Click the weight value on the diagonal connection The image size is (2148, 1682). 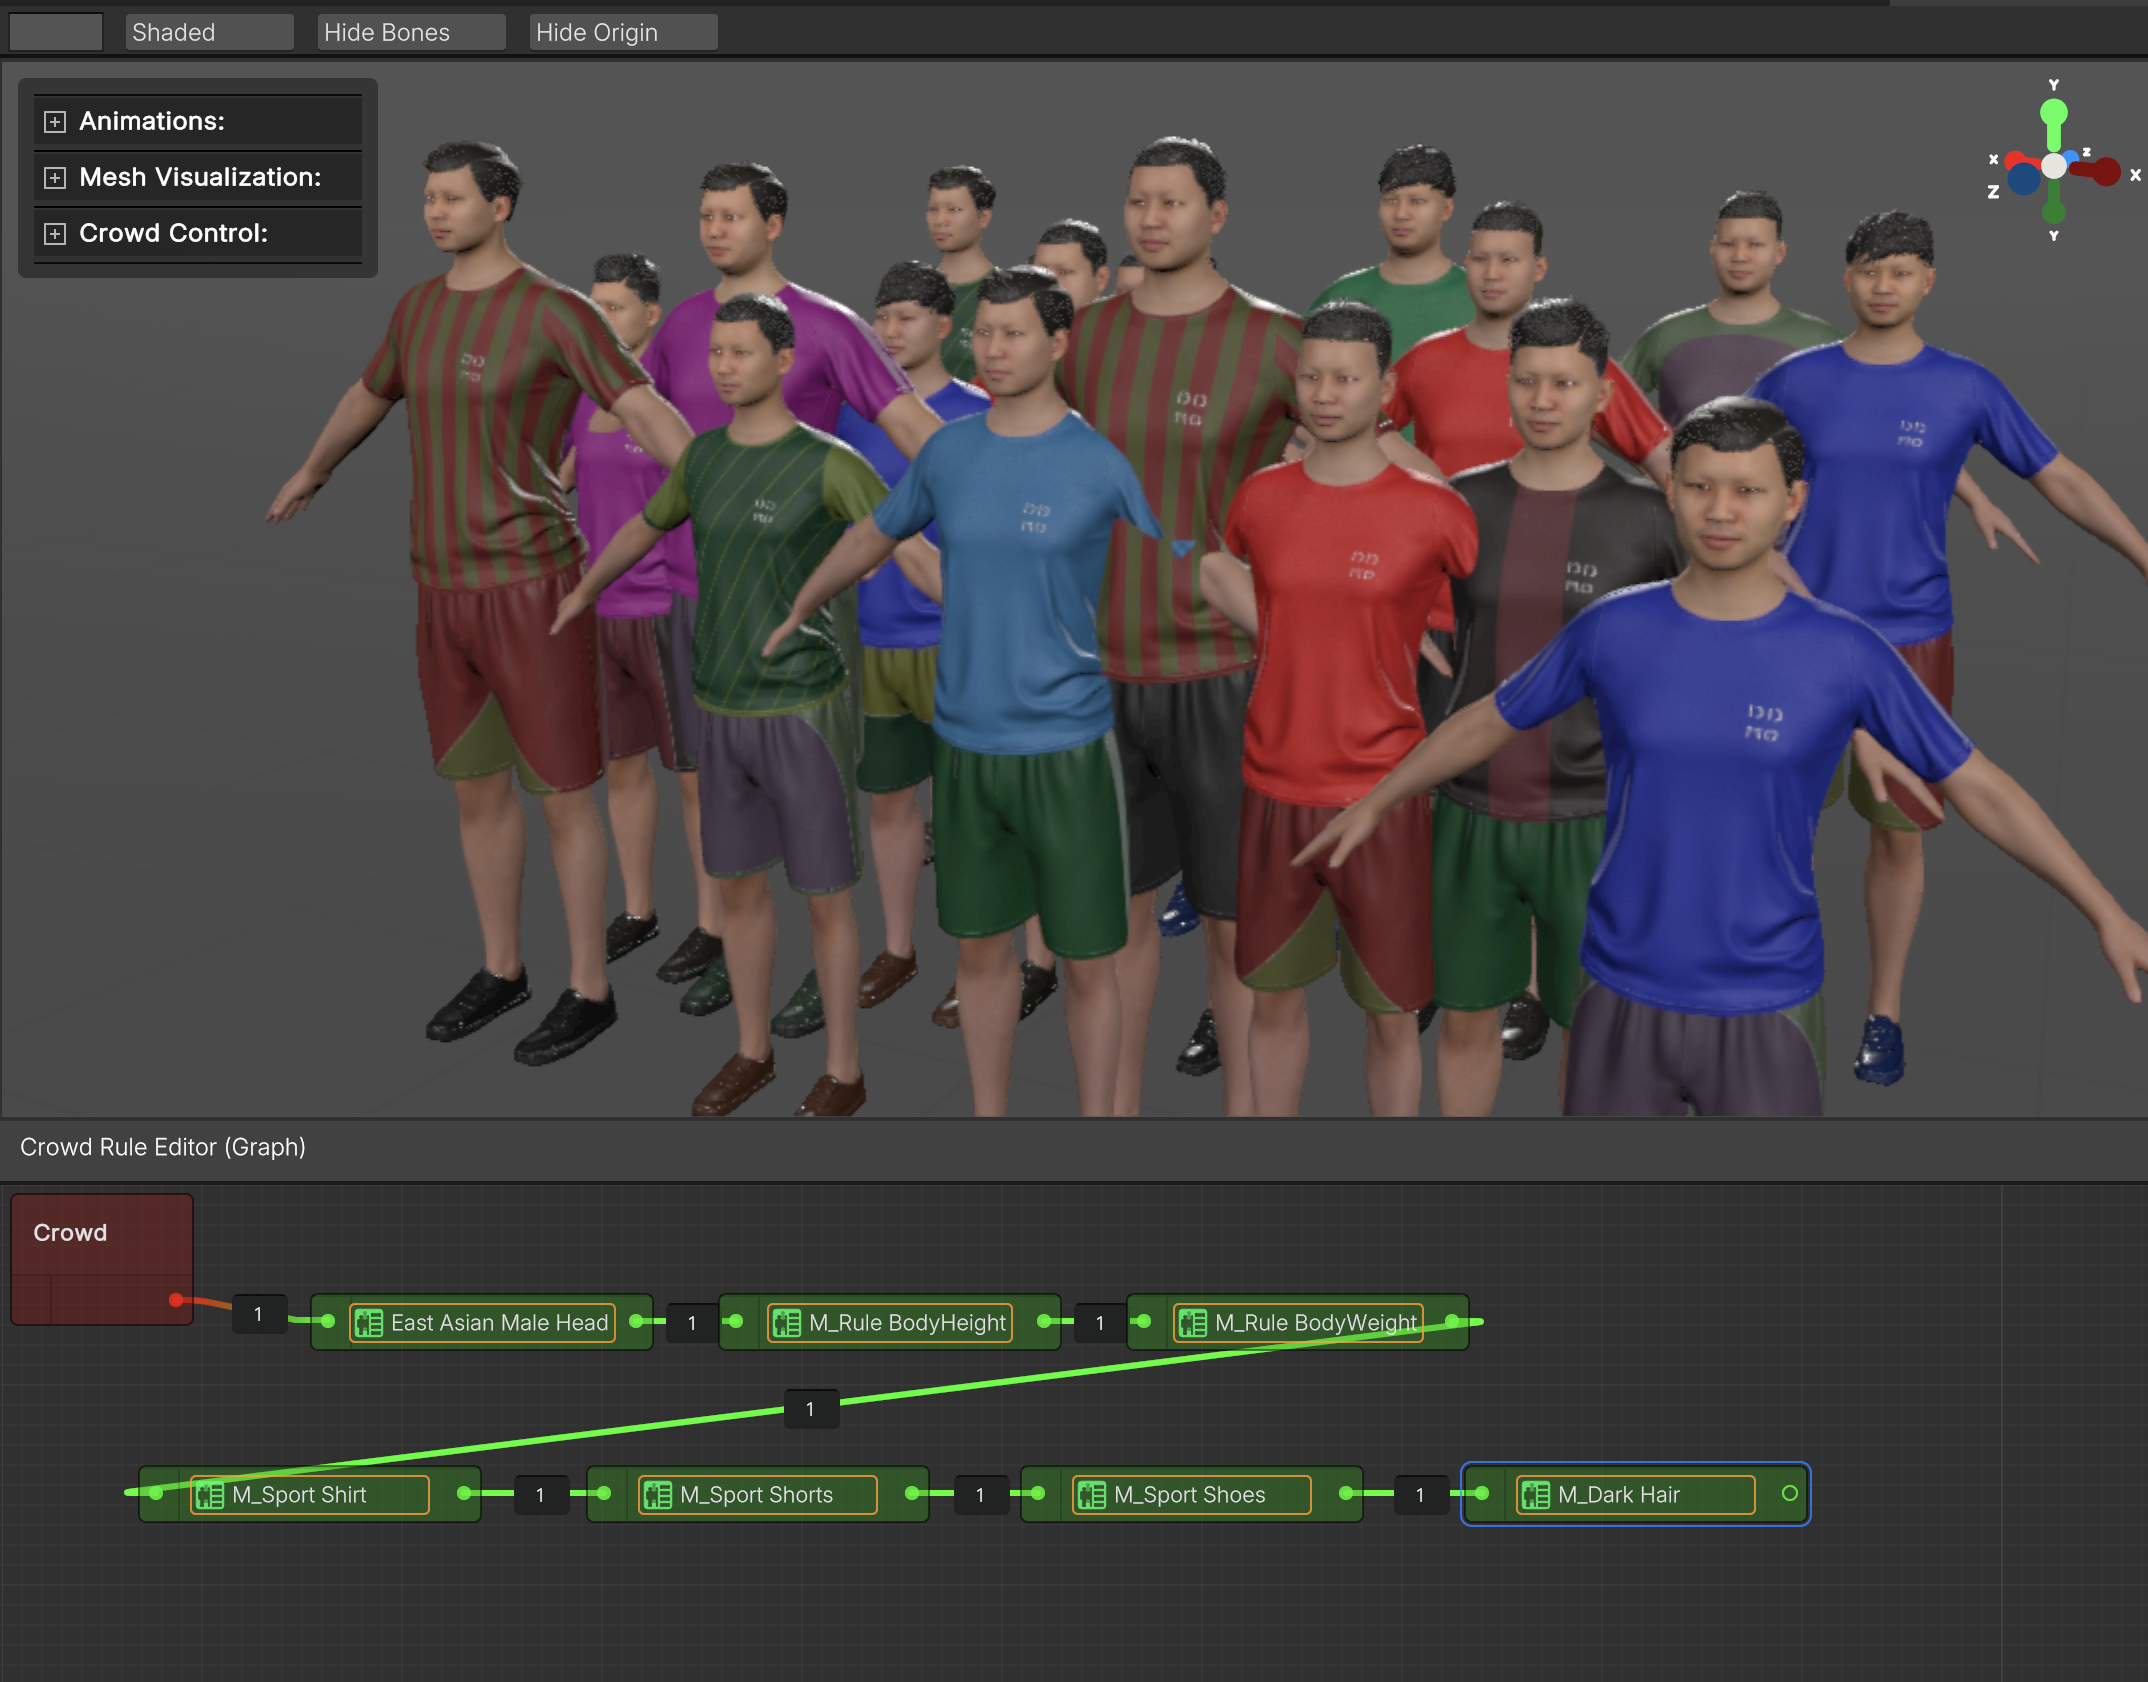click(x=810, y=1409)
